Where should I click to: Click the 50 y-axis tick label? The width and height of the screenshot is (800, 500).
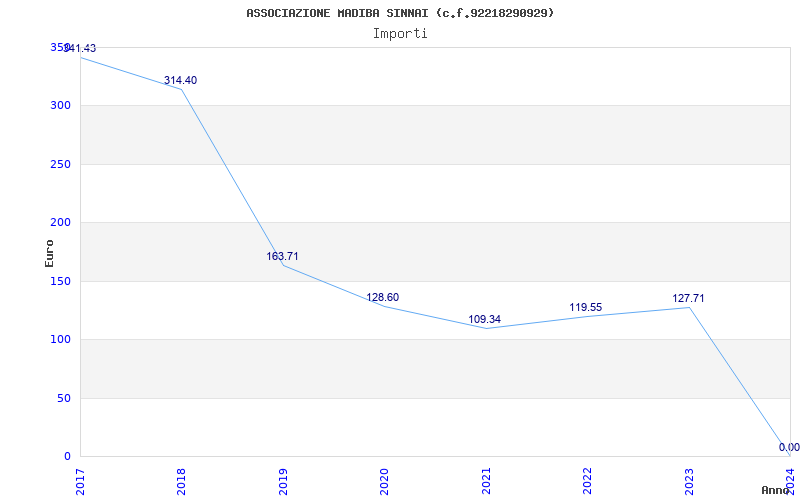pyautogui.click(x=64, y=398)
